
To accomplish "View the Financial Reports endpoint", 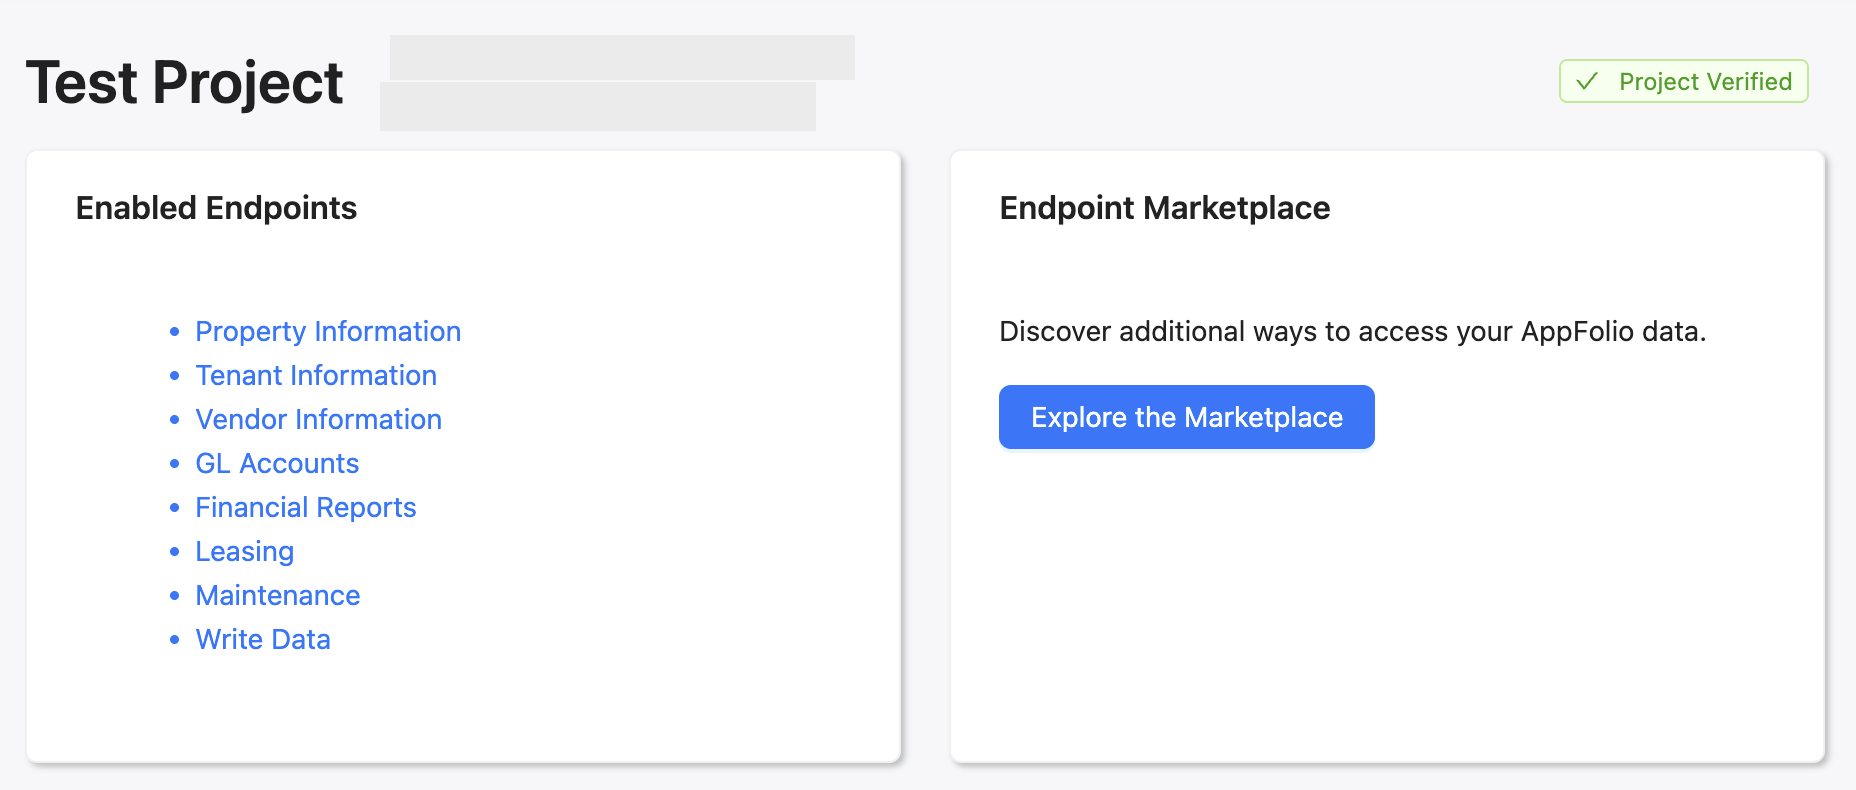I will pyautogui.click(x=305, y=507).
